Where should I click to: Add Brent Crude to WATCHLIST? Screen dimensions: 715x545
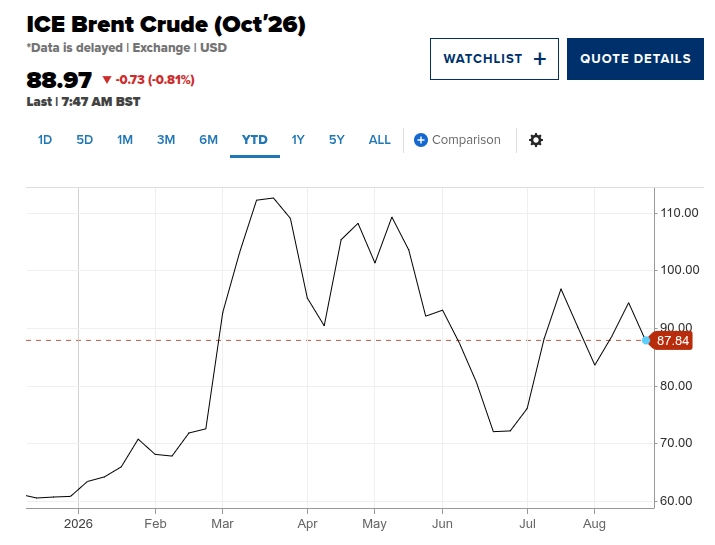(494, 59)
